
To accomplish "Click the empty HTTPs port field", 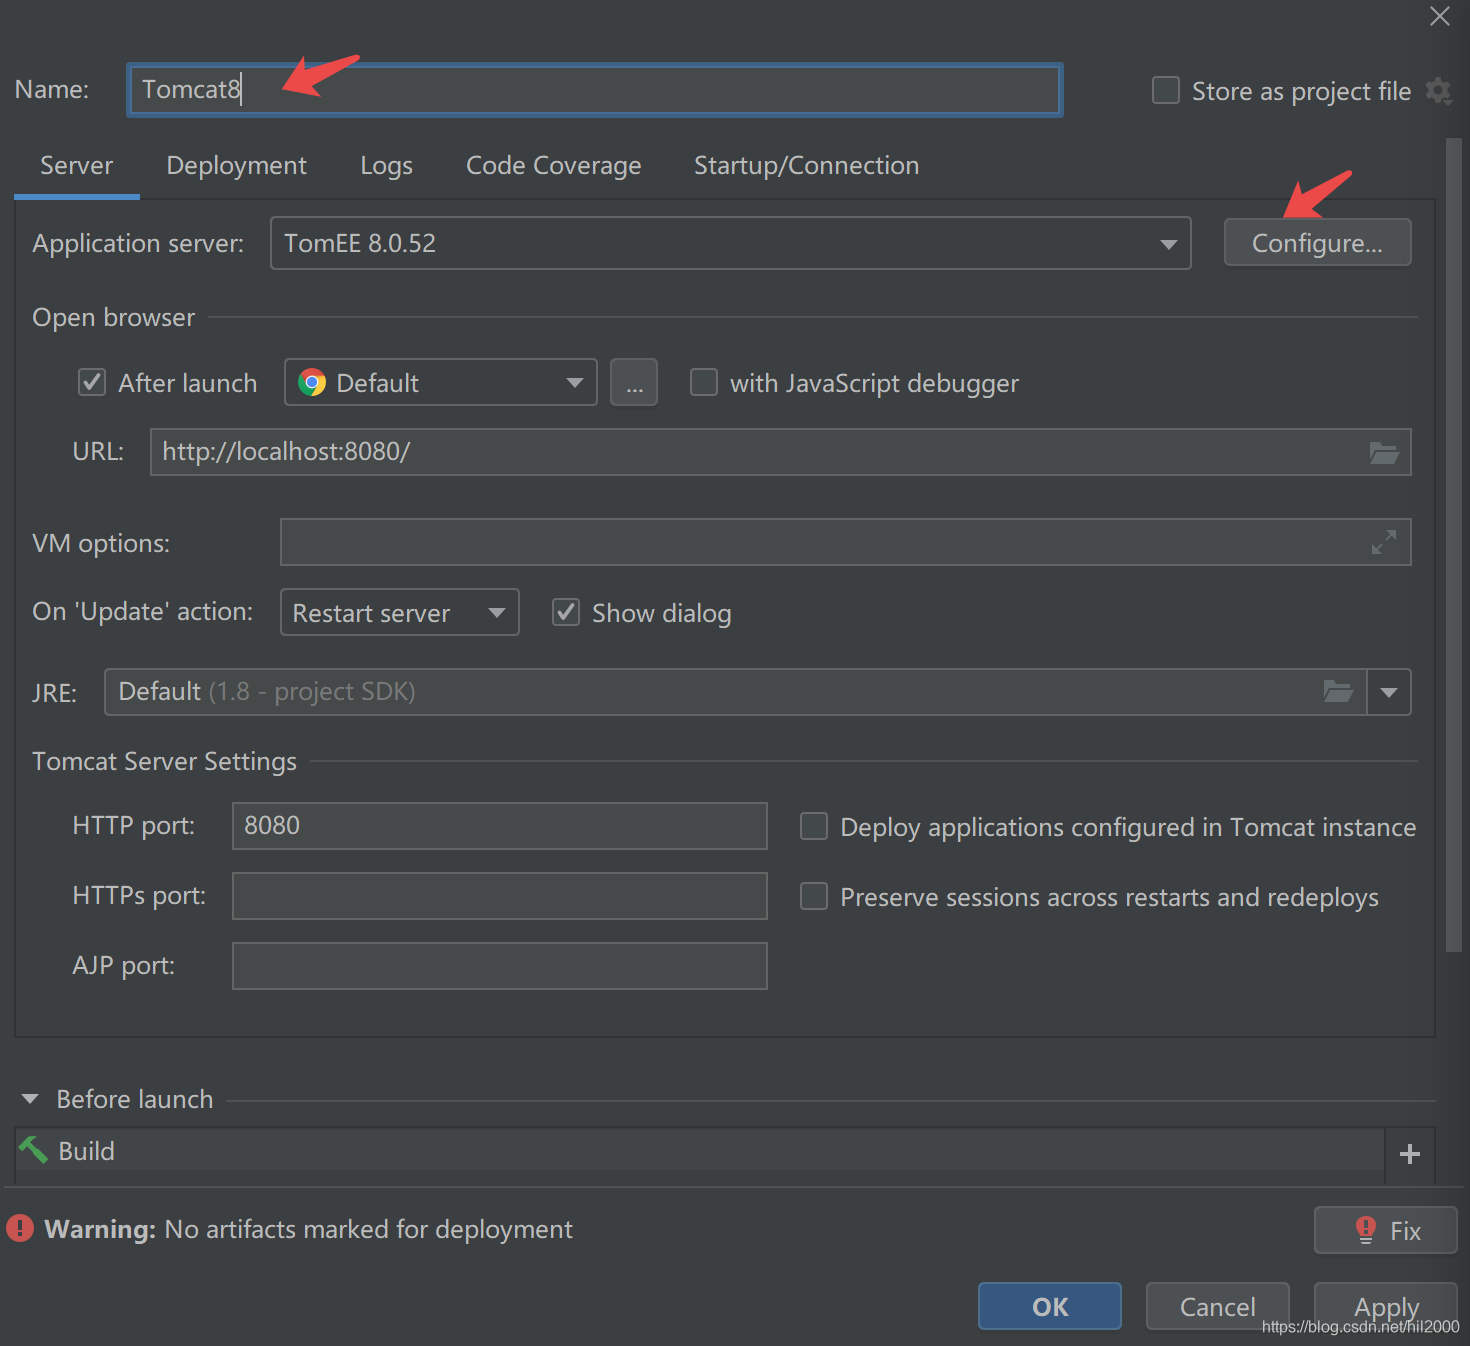I will point(500,896).
